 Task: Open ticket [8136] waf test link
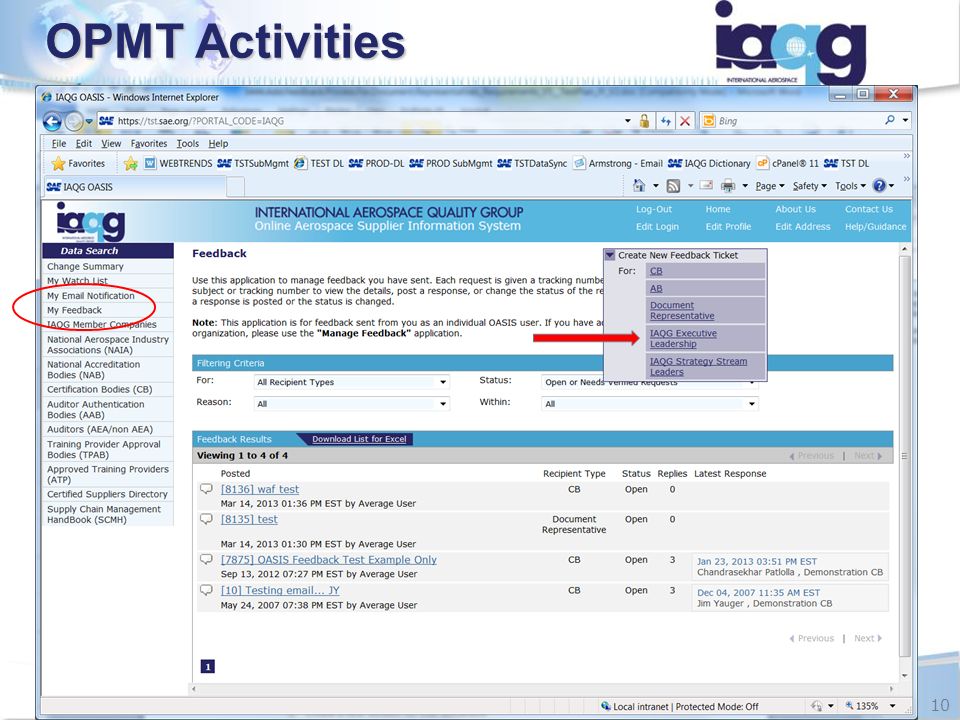[260, 489]
